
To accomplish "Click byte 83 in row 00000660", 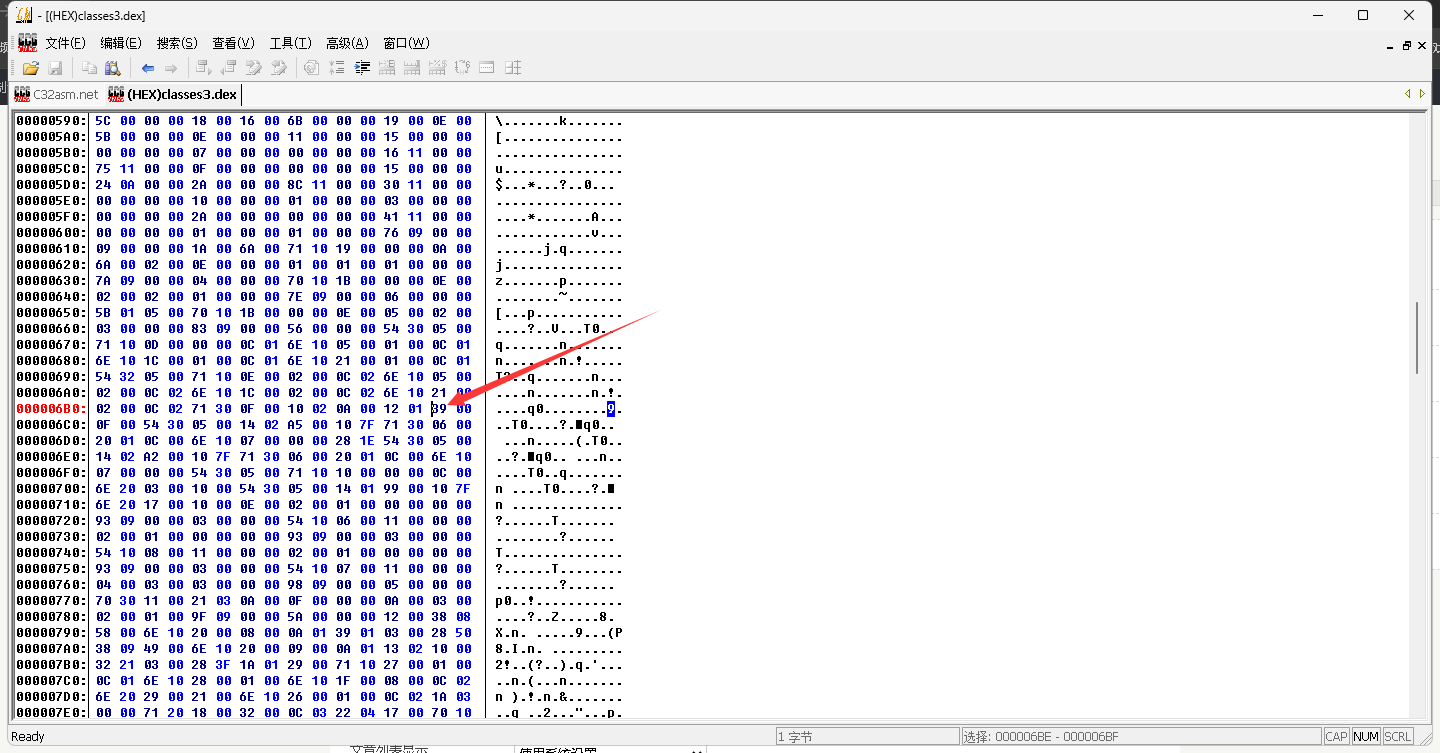I will point(198,329).
